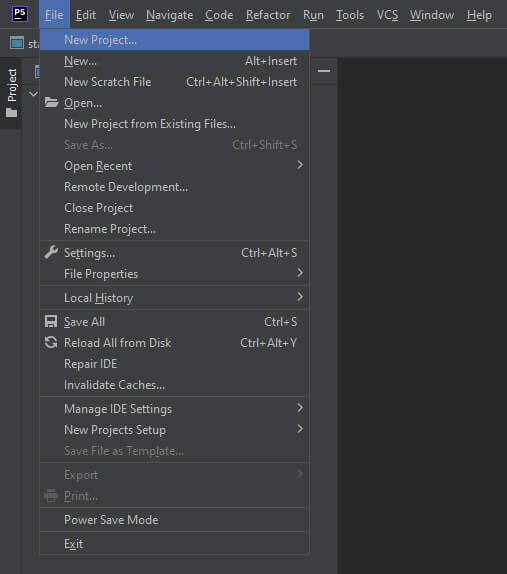Open the File menu

(x=54, y=15)
